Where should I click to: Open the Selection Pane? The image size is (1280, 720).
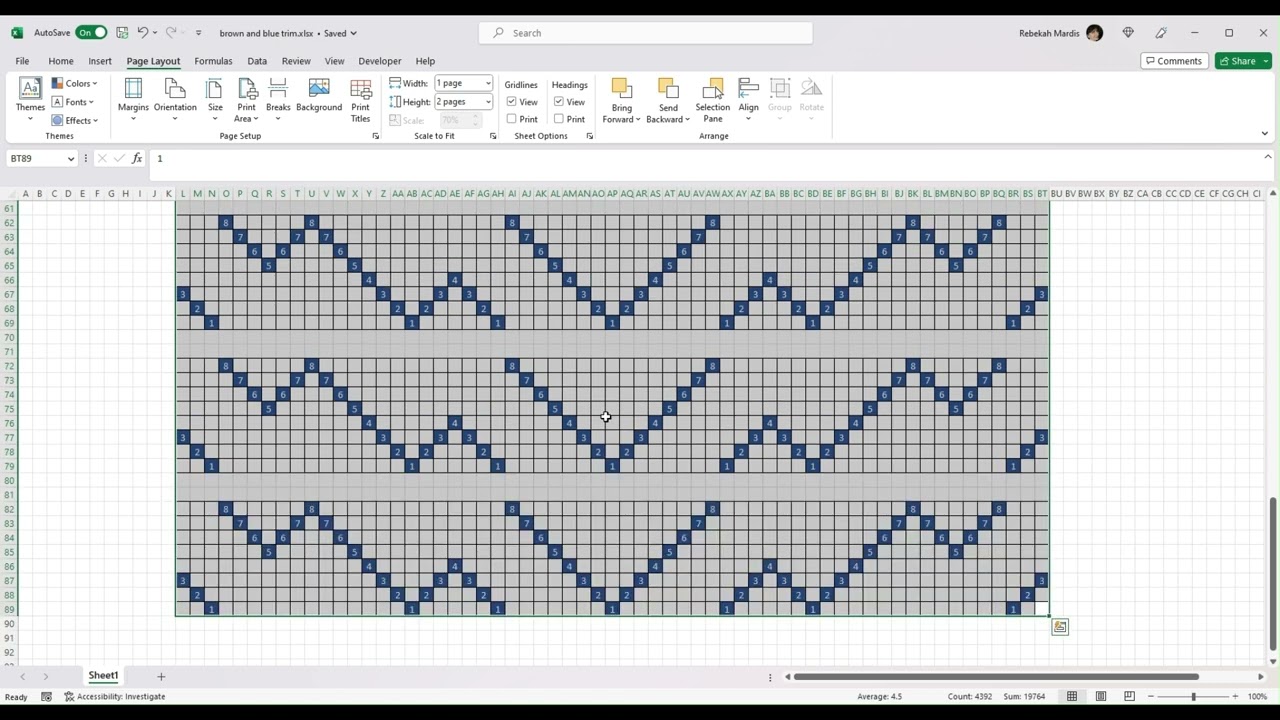[713, 100]
